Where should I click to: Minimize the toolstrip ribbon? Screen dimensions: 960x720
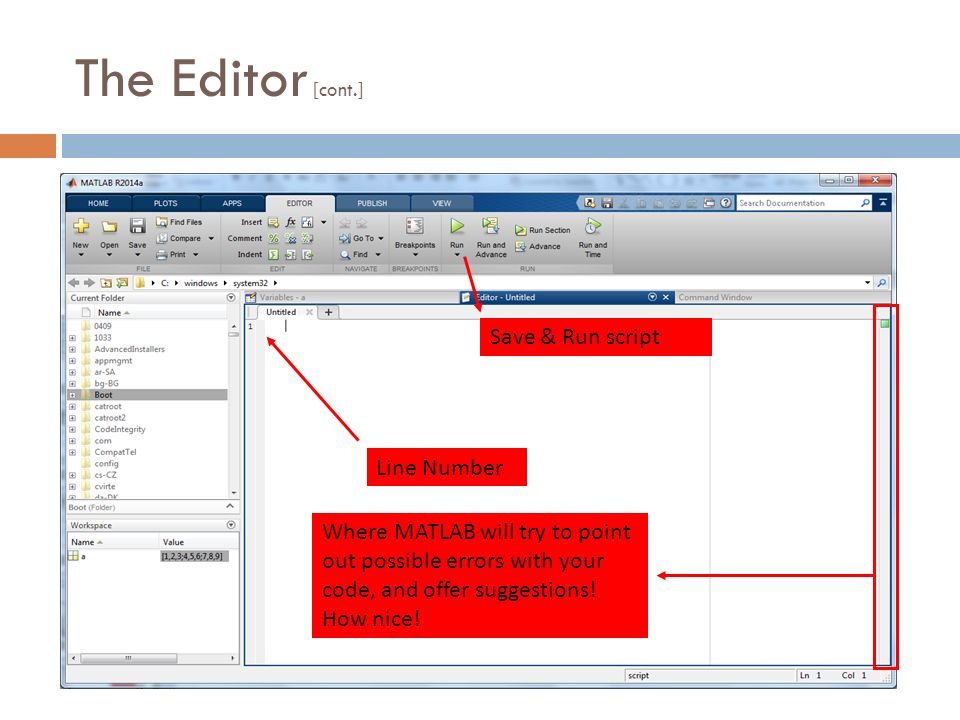coord(883,202)
